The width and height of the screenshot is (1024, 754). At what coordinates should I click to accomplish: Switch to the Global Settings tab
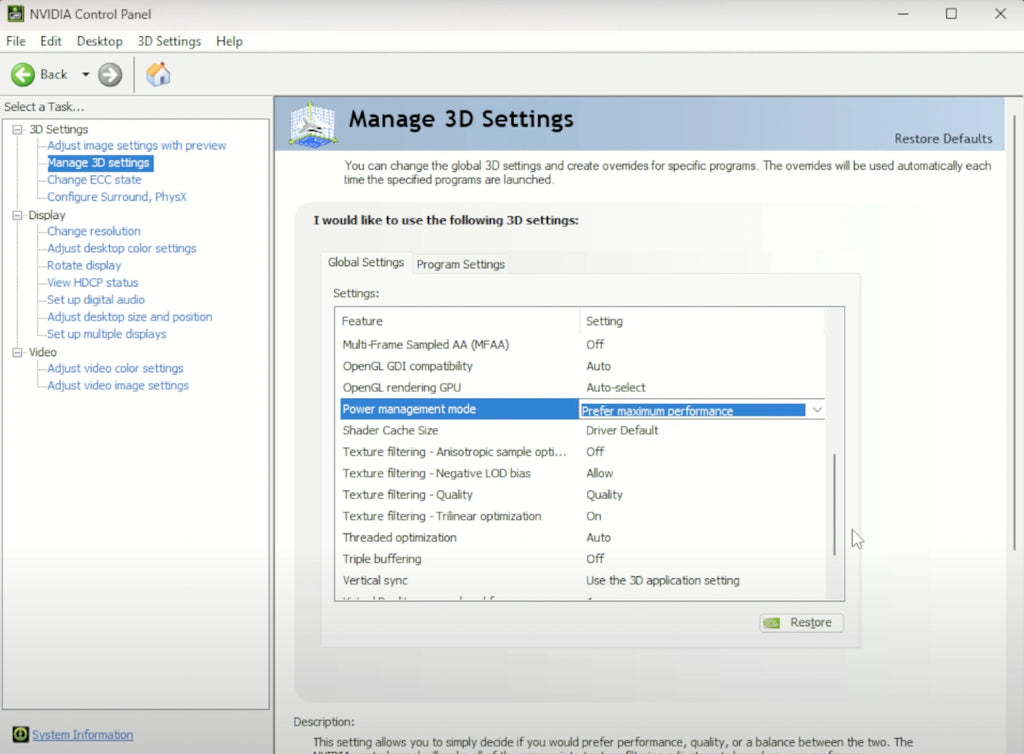pyautogui.click(x=366, y=262)
